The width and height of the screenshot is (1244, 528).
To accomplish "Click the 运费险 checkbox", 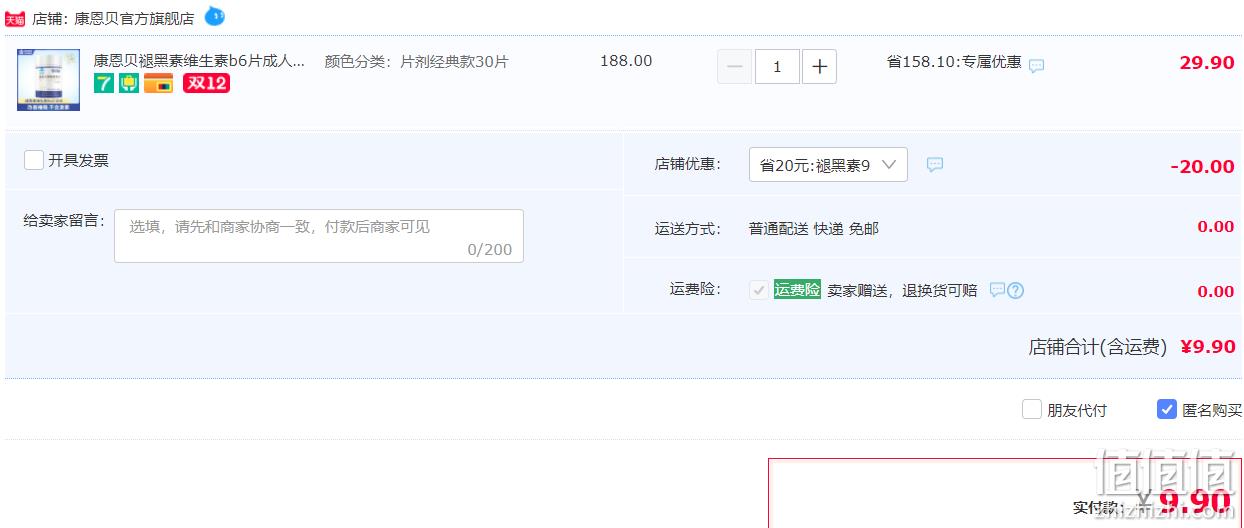I will click(759, 290).
